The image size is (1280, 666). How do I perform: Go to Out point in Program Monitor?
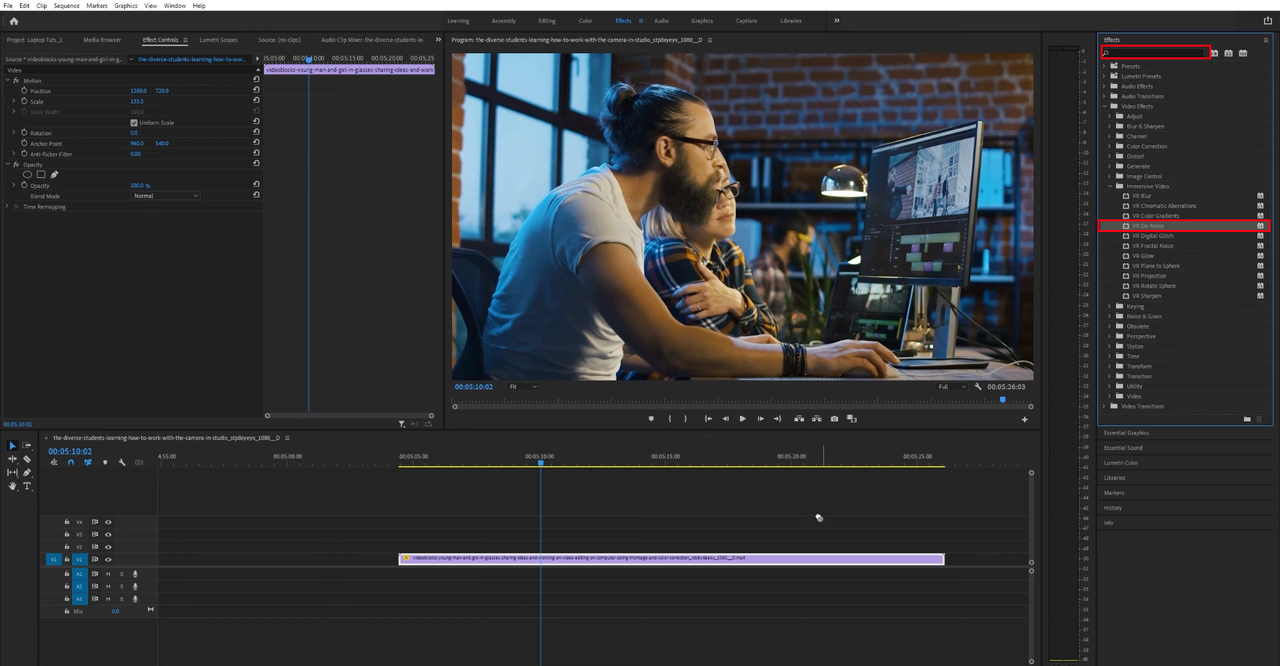pos(777,418)
